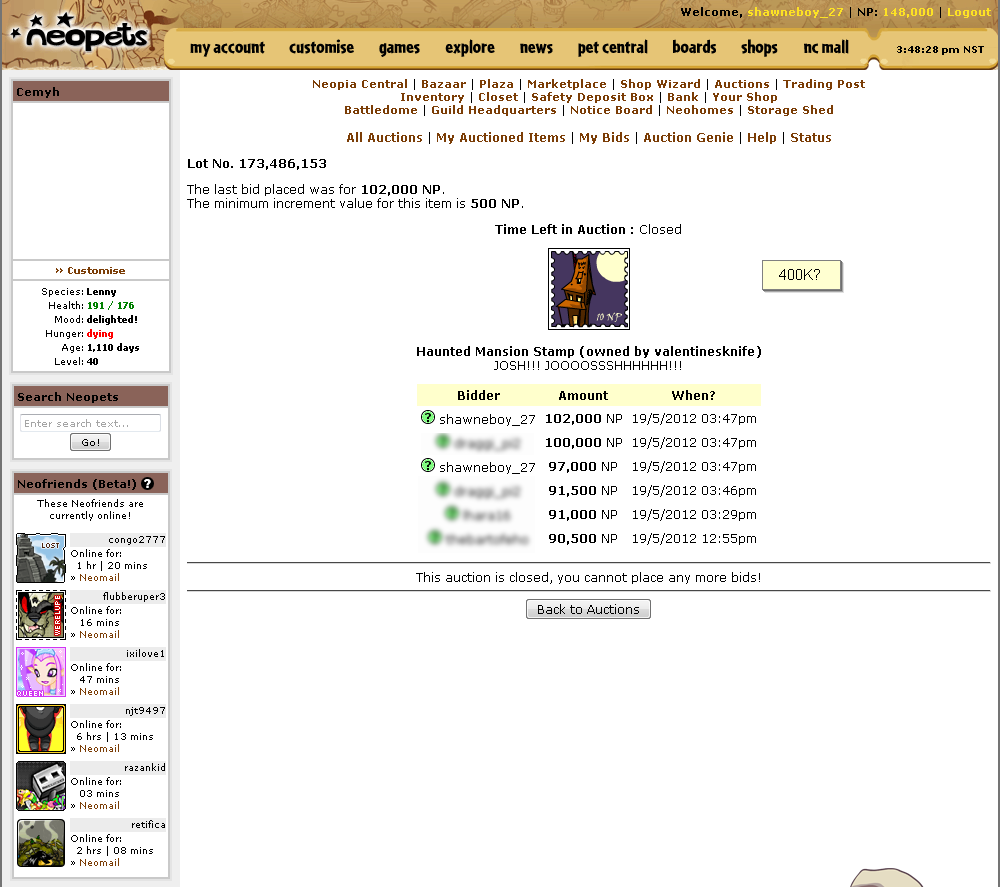Screen dimensions: 1000x887
Task: Open Guild Headquarters
Action: tap(494, 110)
